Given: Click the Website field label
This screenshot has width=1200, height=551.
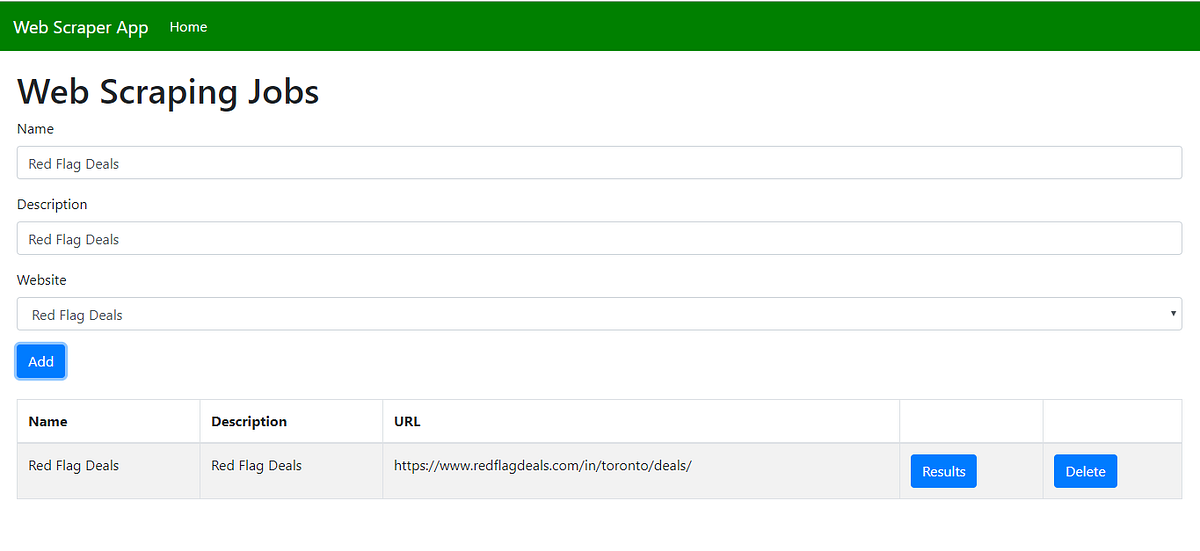Looking at the screenshot, I should [x=42, y=280].
